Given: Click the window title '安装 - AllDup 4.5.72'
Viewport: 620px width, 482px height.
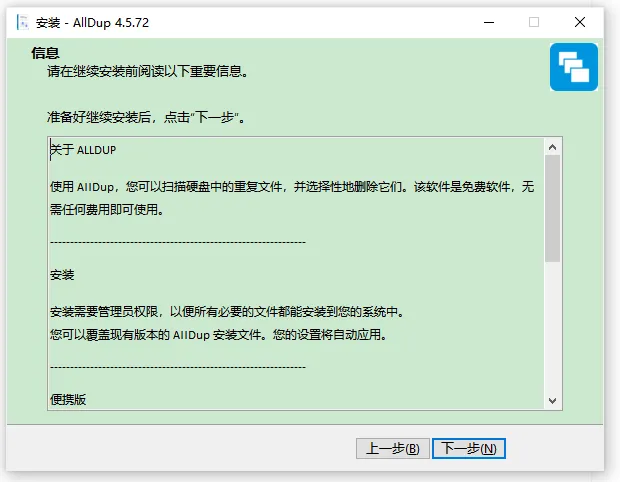Looking at the screenshot, I should pos(93,23).
